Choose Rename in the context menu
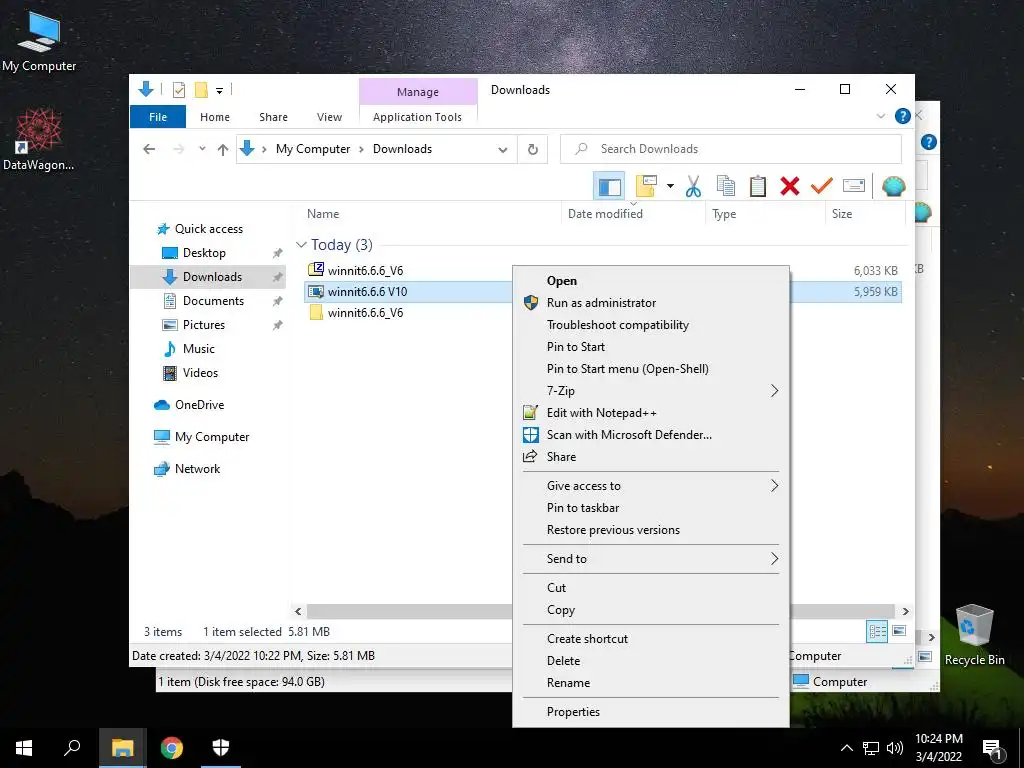This screenshot has height=768, width=1024. [x=651, y=682]
